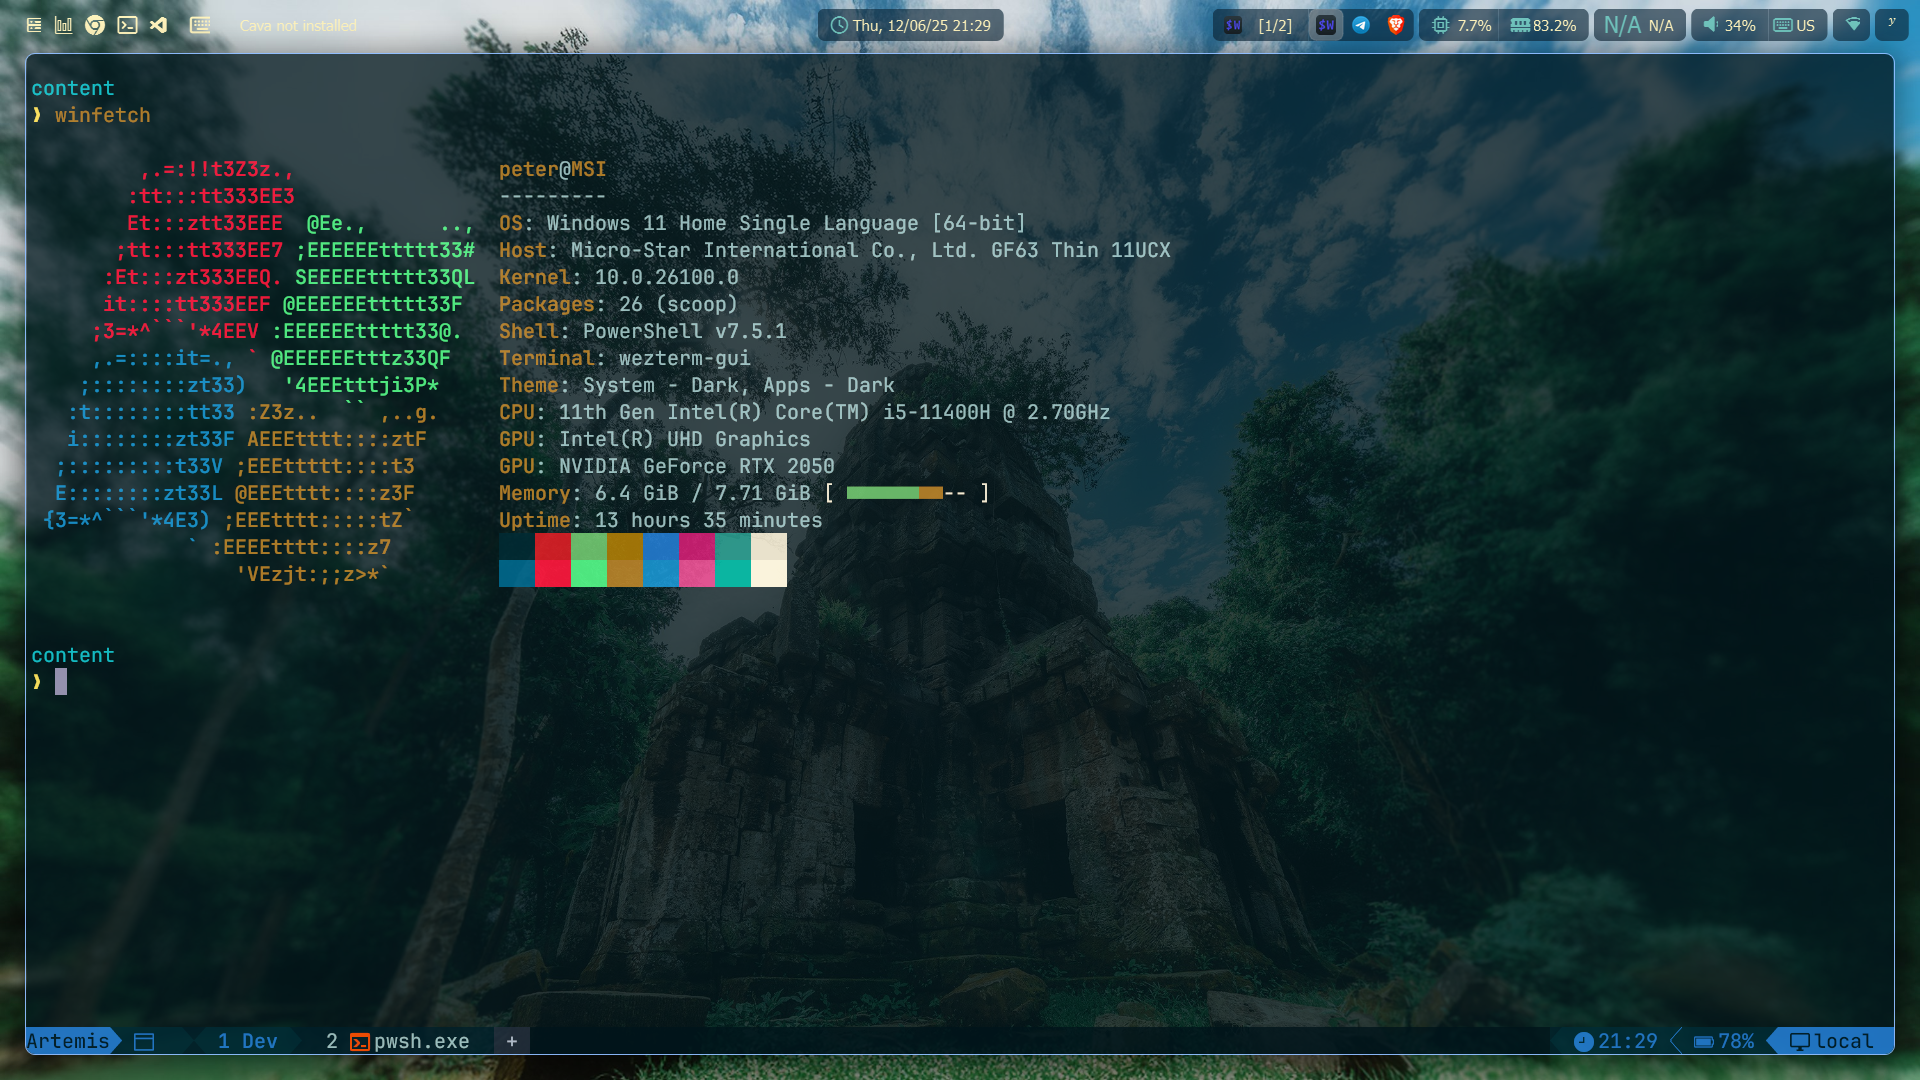The height and width of the screenshot is (1080, 1920).
Task: Click the 'y' power menu button
Action: click(1891, 24)
